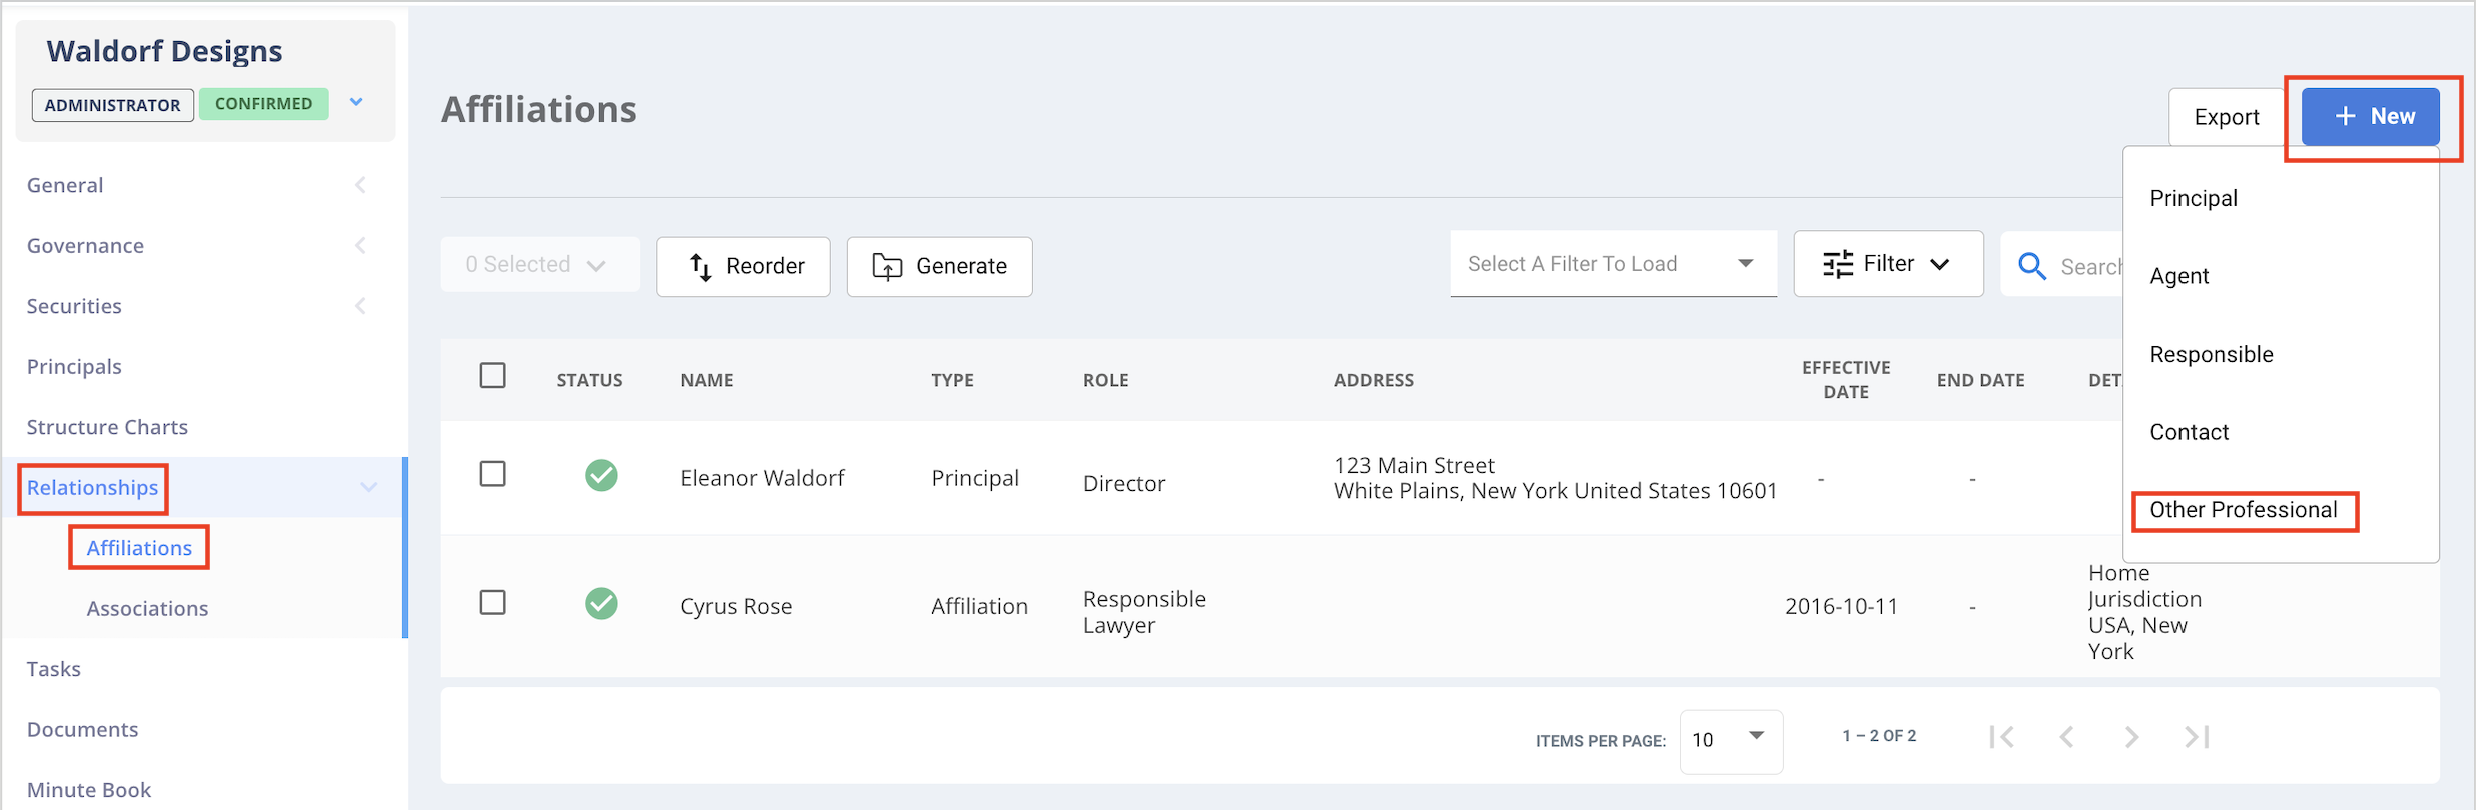This screenshot has height=810, width=2476.
Task: Open Associations in sidebar
Action: pyautogui.click(x=147, y=608)
